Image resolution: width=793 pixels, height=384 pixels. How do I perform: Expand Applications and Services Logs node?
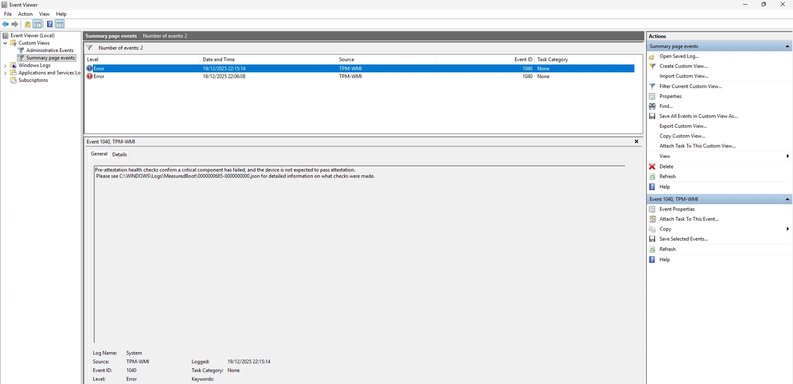pyautogui.click(x=5, y=73)
